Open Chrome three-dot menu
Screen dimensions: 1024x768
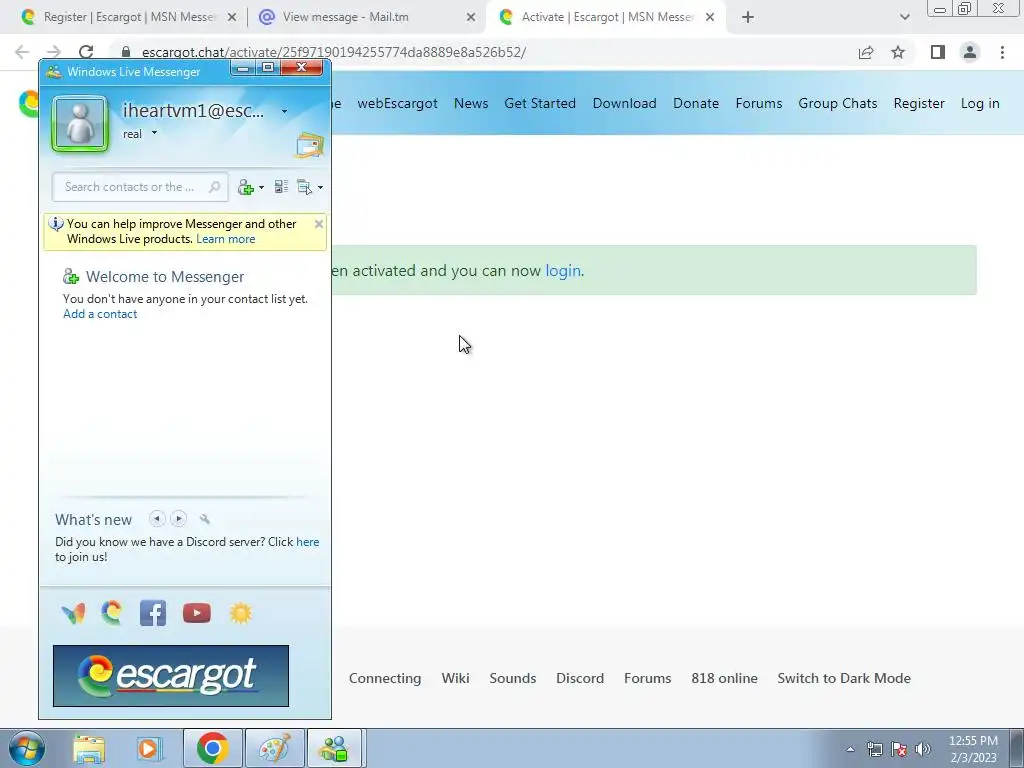click(1002, 52)
